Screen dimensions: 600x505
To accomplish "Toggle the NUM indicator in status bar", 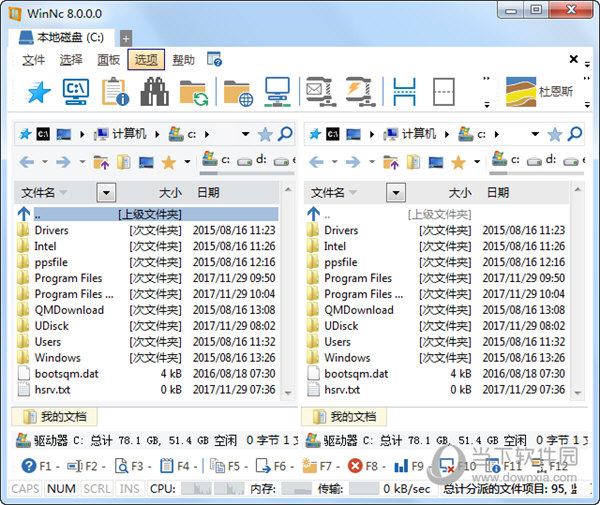I will coord(61,489).
